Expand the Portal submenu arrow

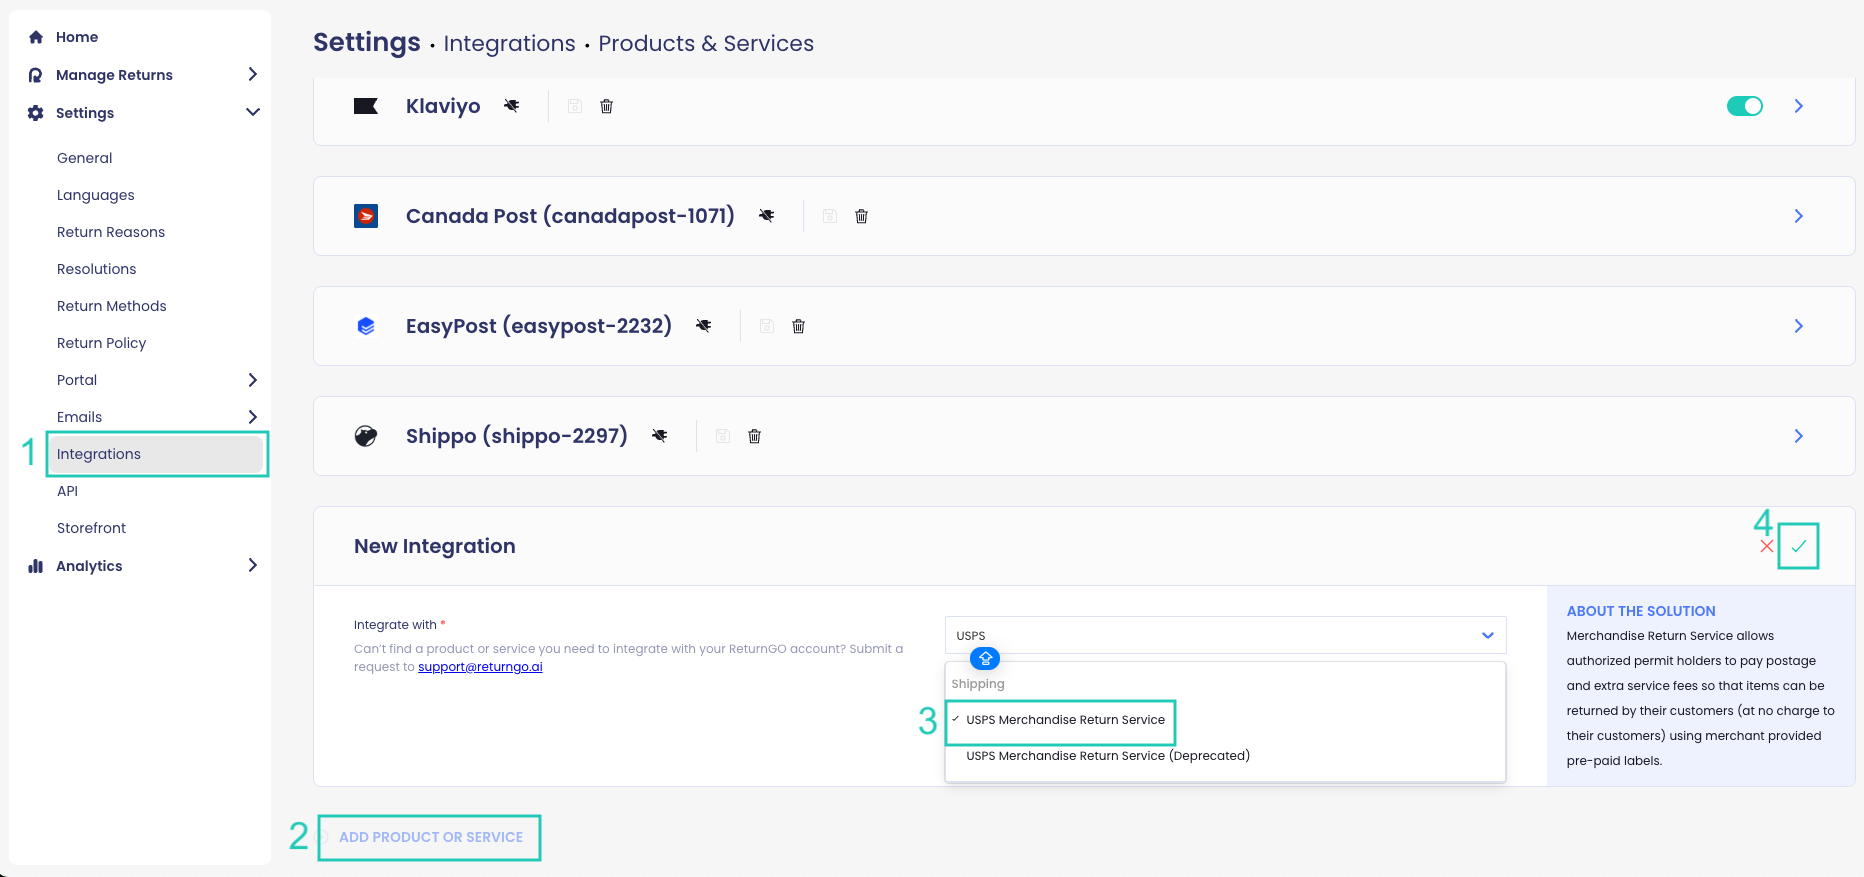[x=253, y=380]
